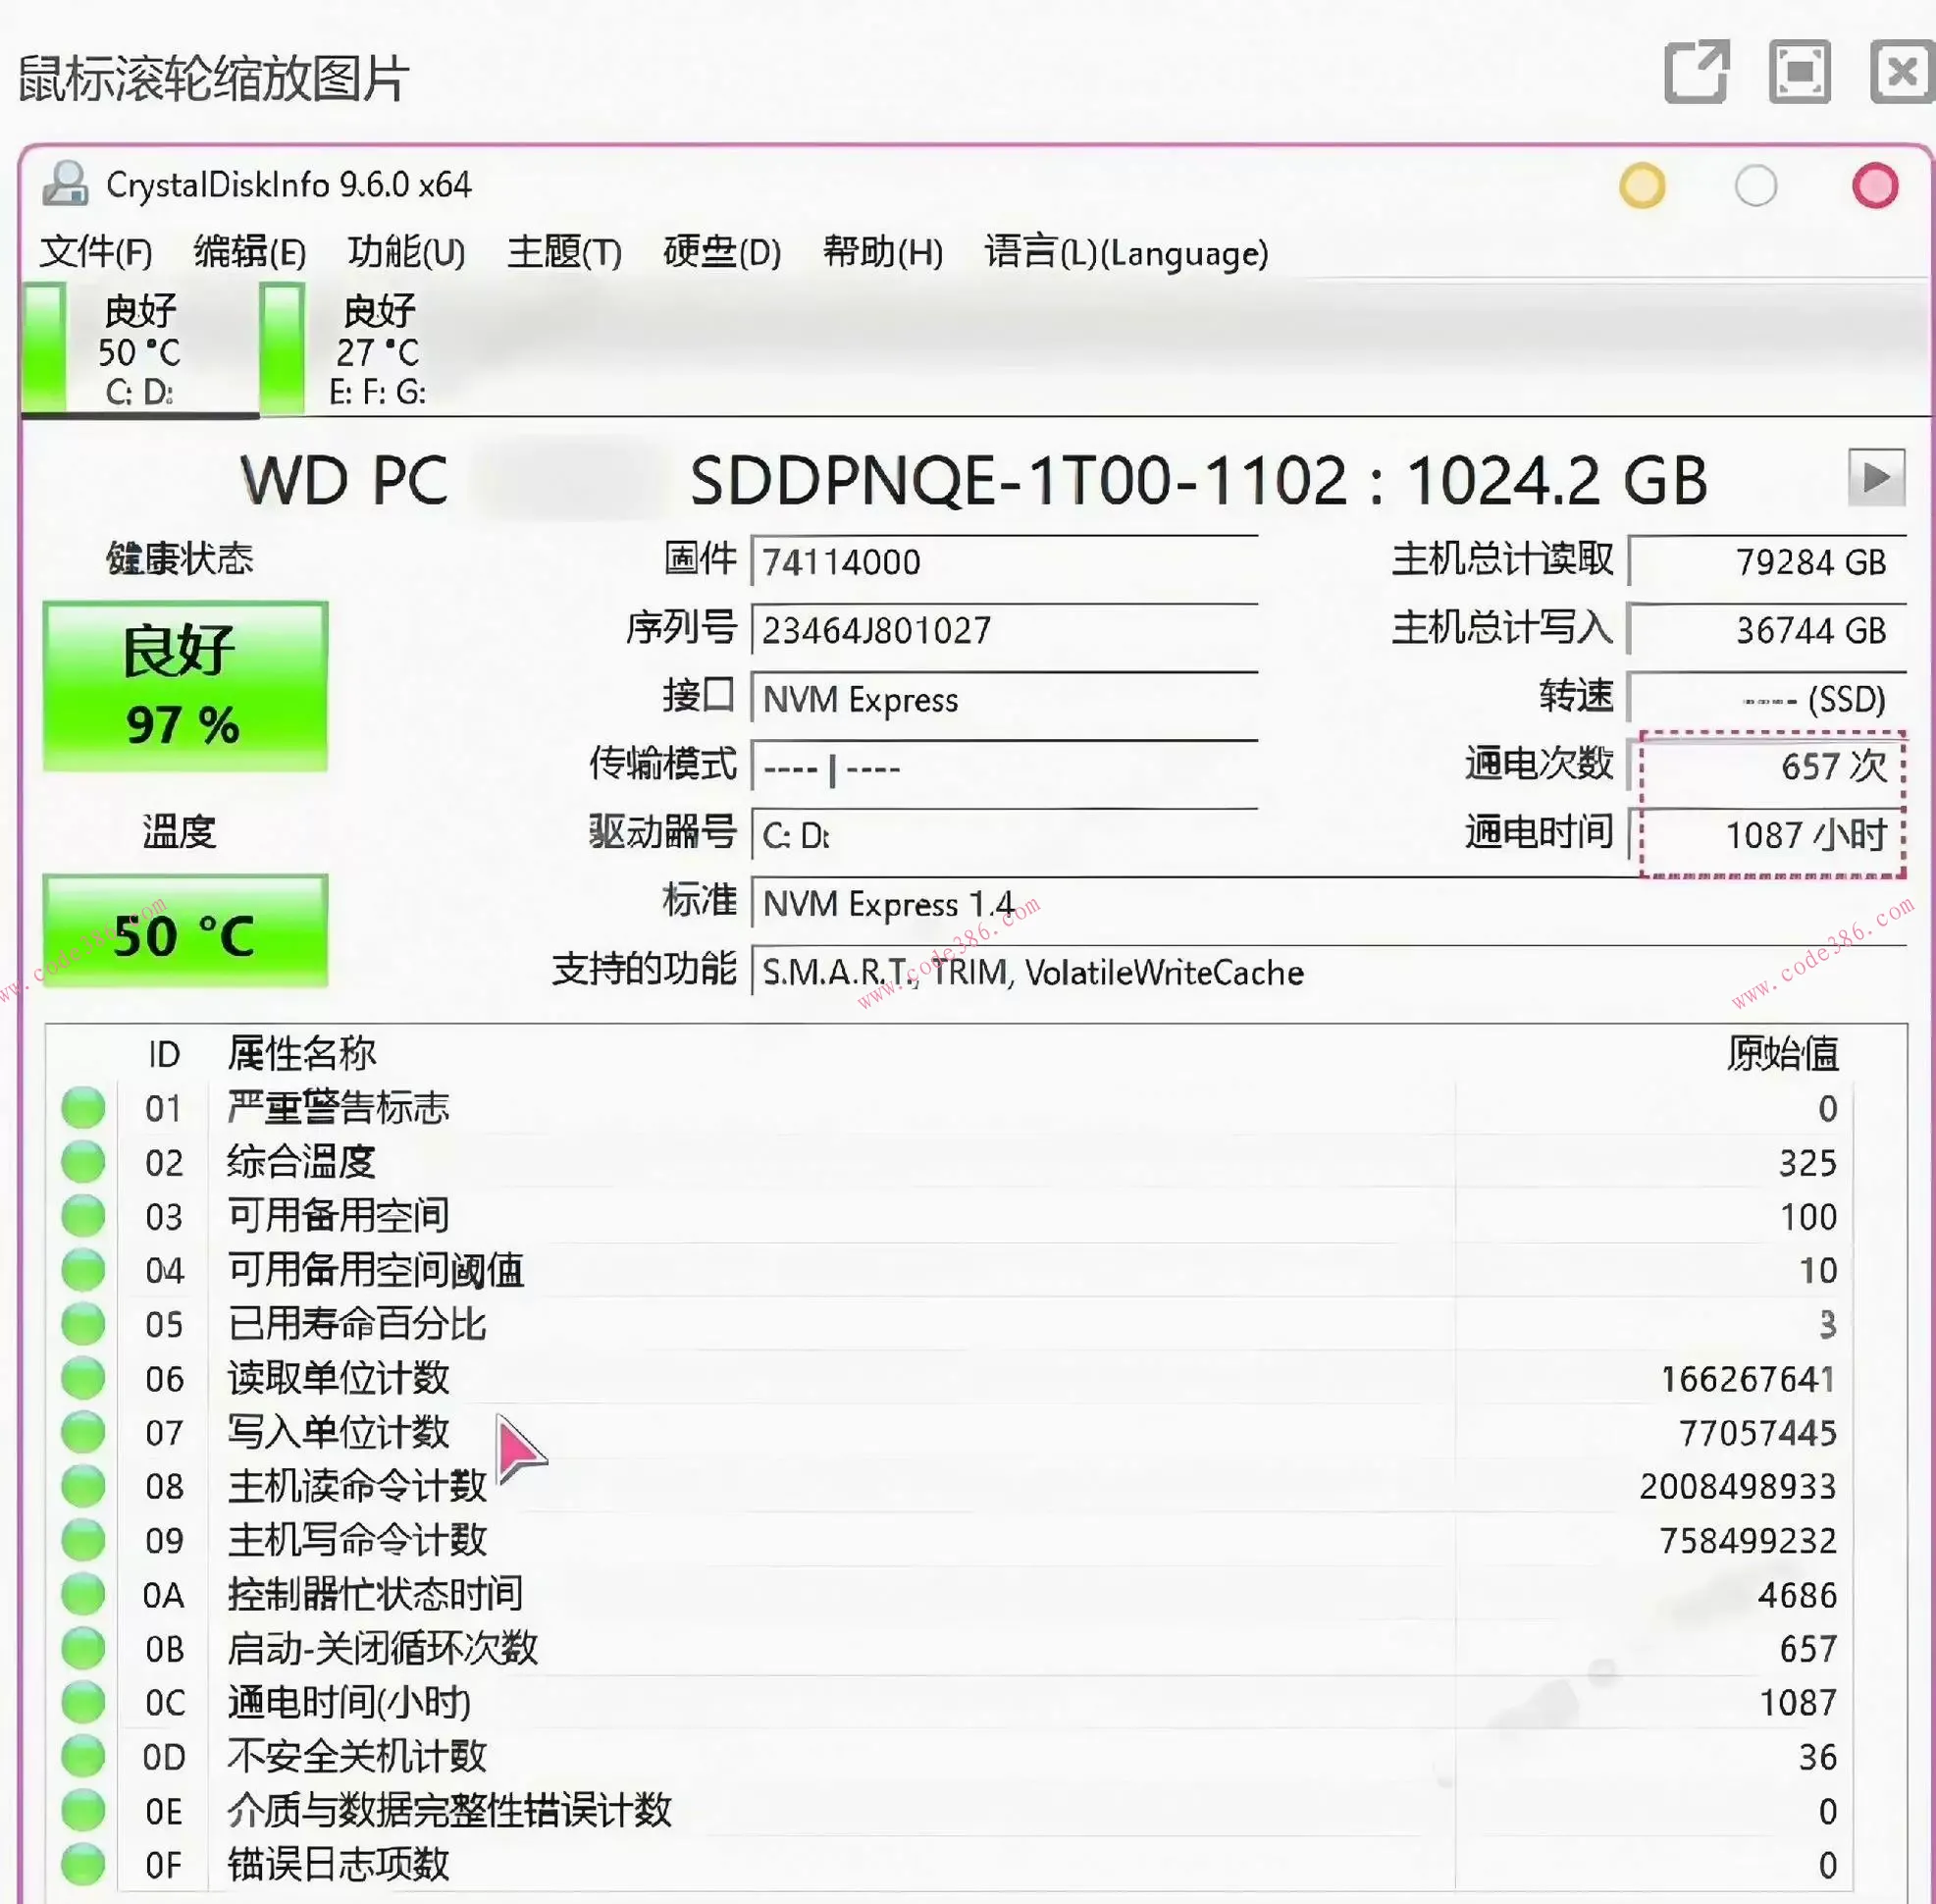Click the green status icon for attribute 0D
Image resolution: width=1936 pixels, height=1904 pixels.
pos(83,1756)
